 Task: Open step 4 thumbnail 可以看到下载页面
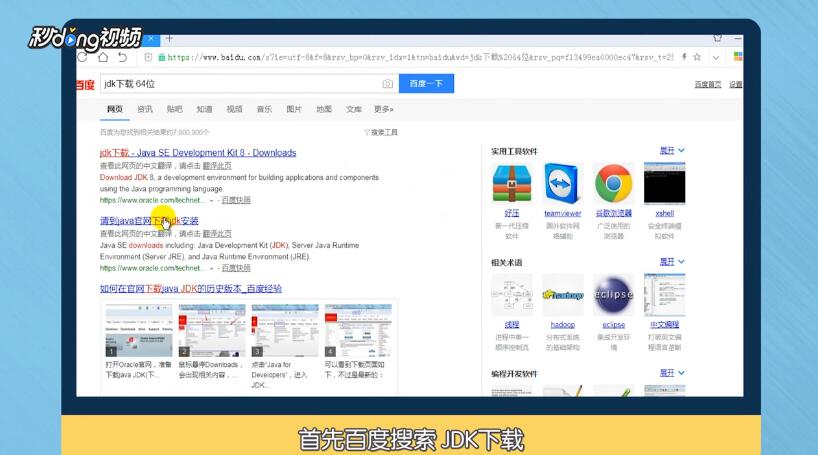point(358,330)
